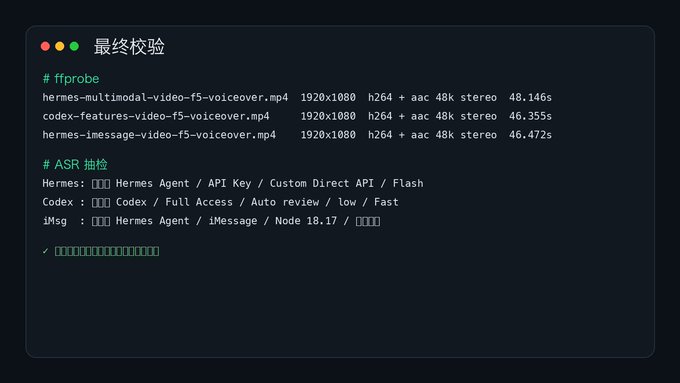Click the yellow minimize window dot
Image resolution: width=680 pixels, height=383 pixels.
[x=60, y=46]
